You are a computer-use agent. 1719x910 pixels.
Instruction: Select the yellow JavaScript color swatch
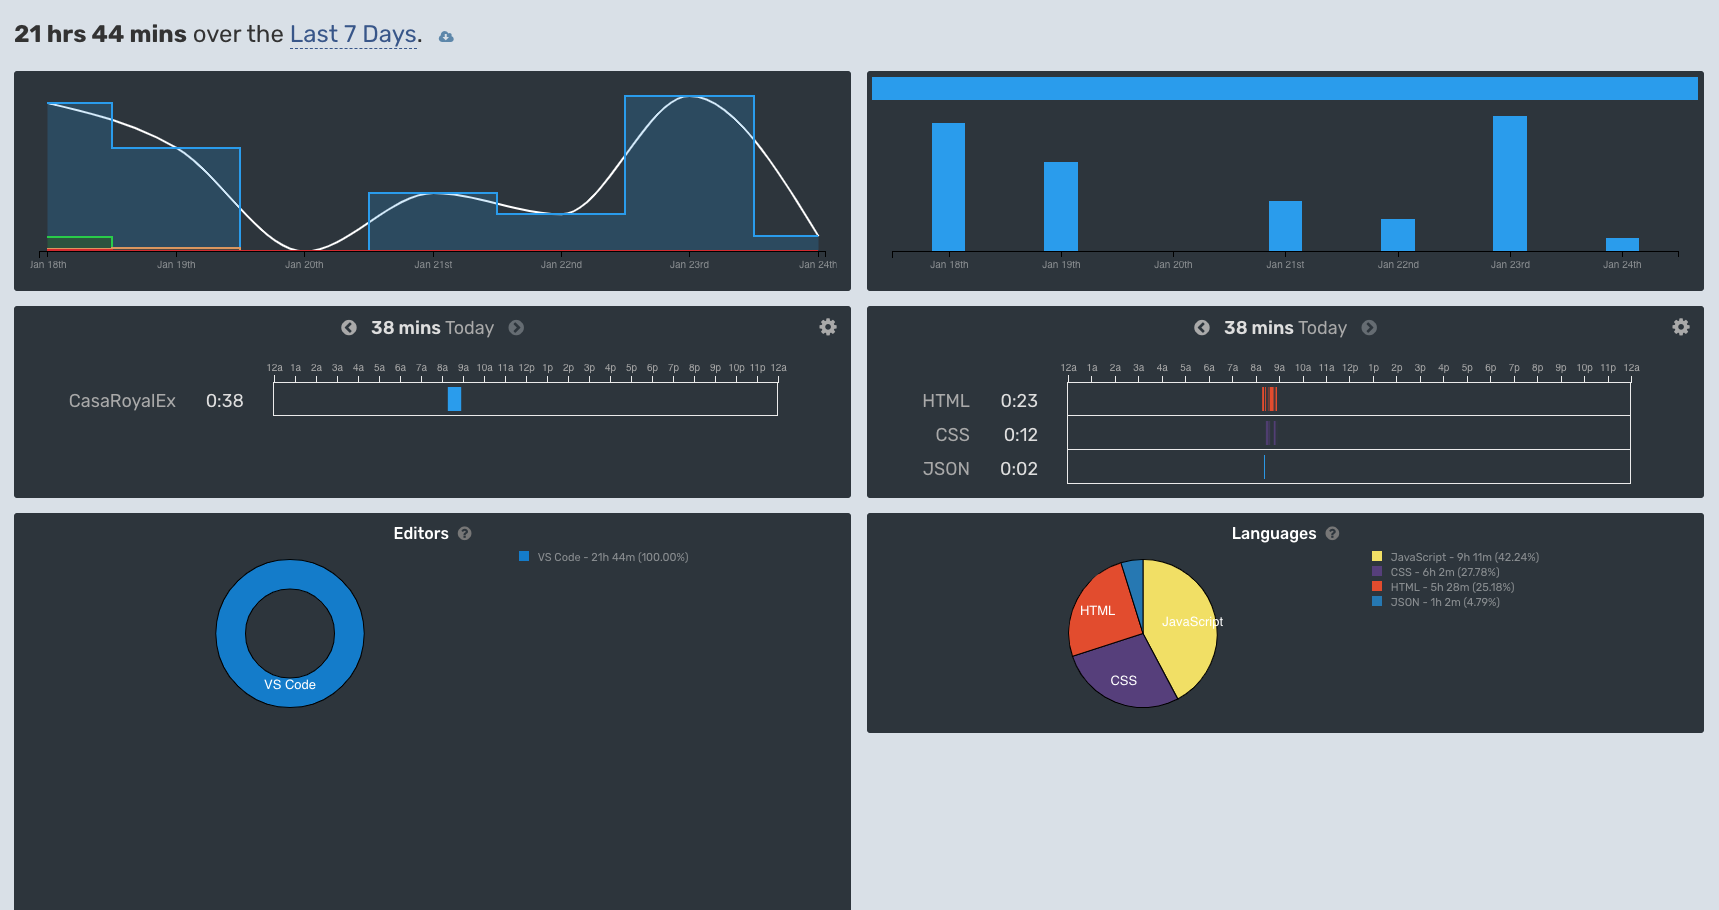coord(1377,556)
